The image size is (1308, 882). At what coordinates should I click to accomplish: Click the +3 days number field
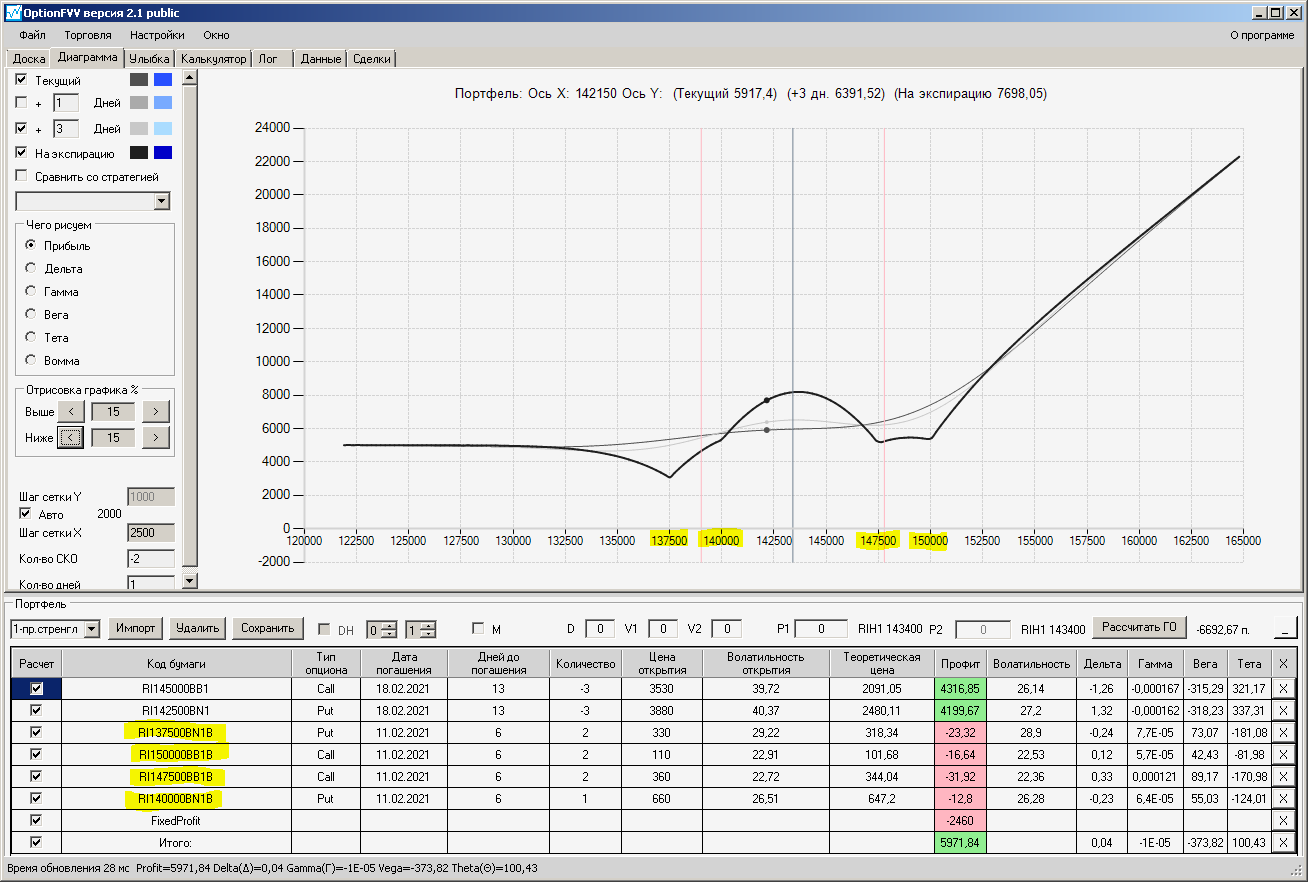(66, 129)
